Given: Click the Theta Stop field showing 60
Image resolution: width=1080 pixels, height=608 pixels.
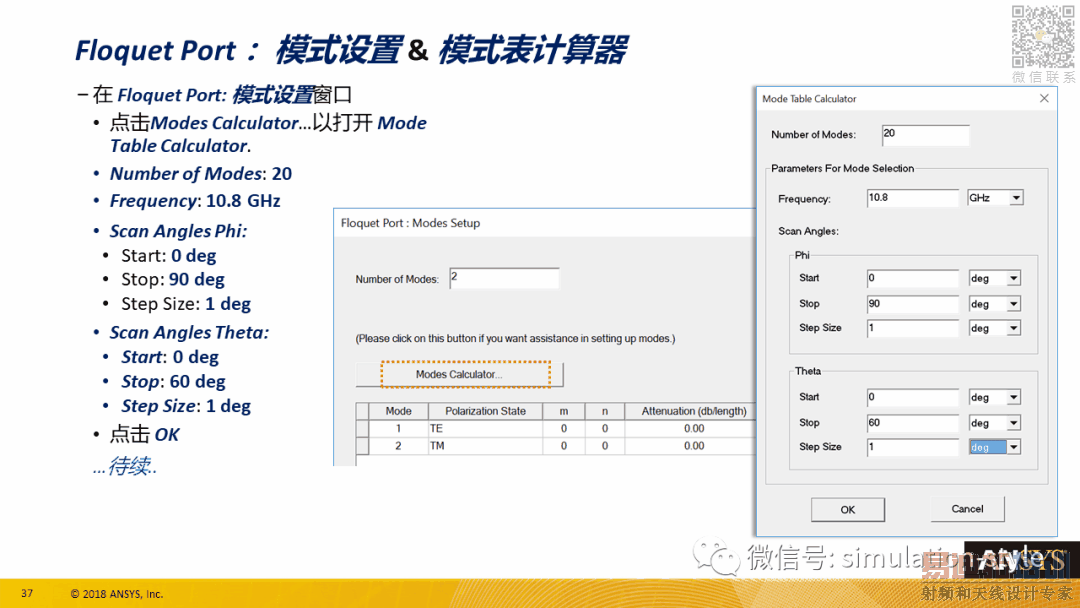Looking at the screenshot, I should point(912,423).
